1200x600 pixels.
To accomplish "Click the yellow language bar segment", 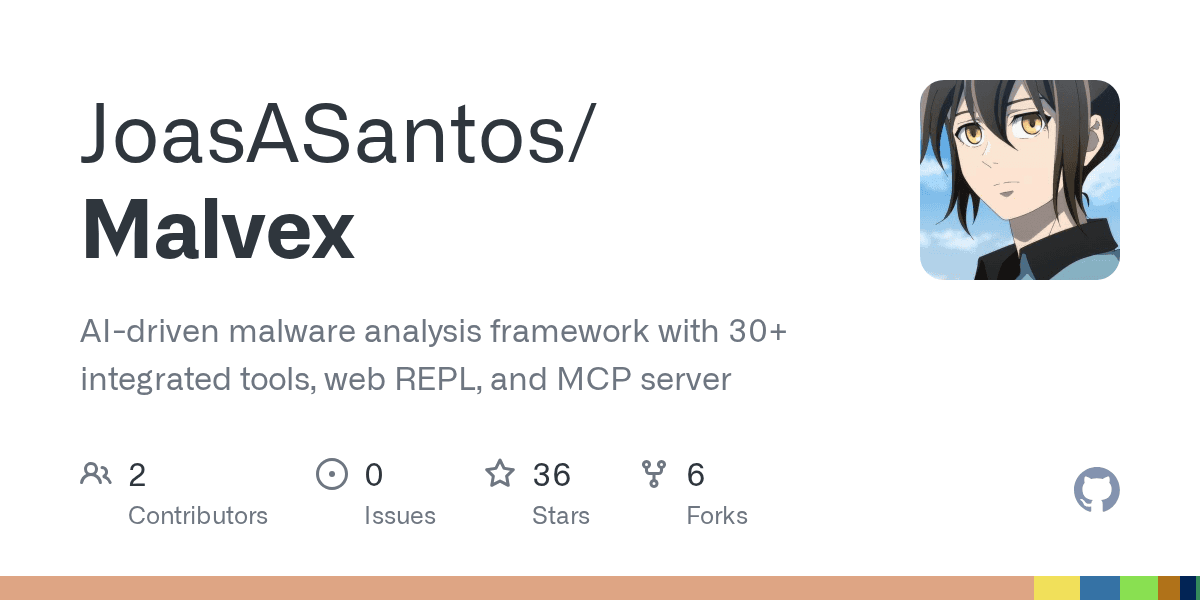I will pos(1057,588).
